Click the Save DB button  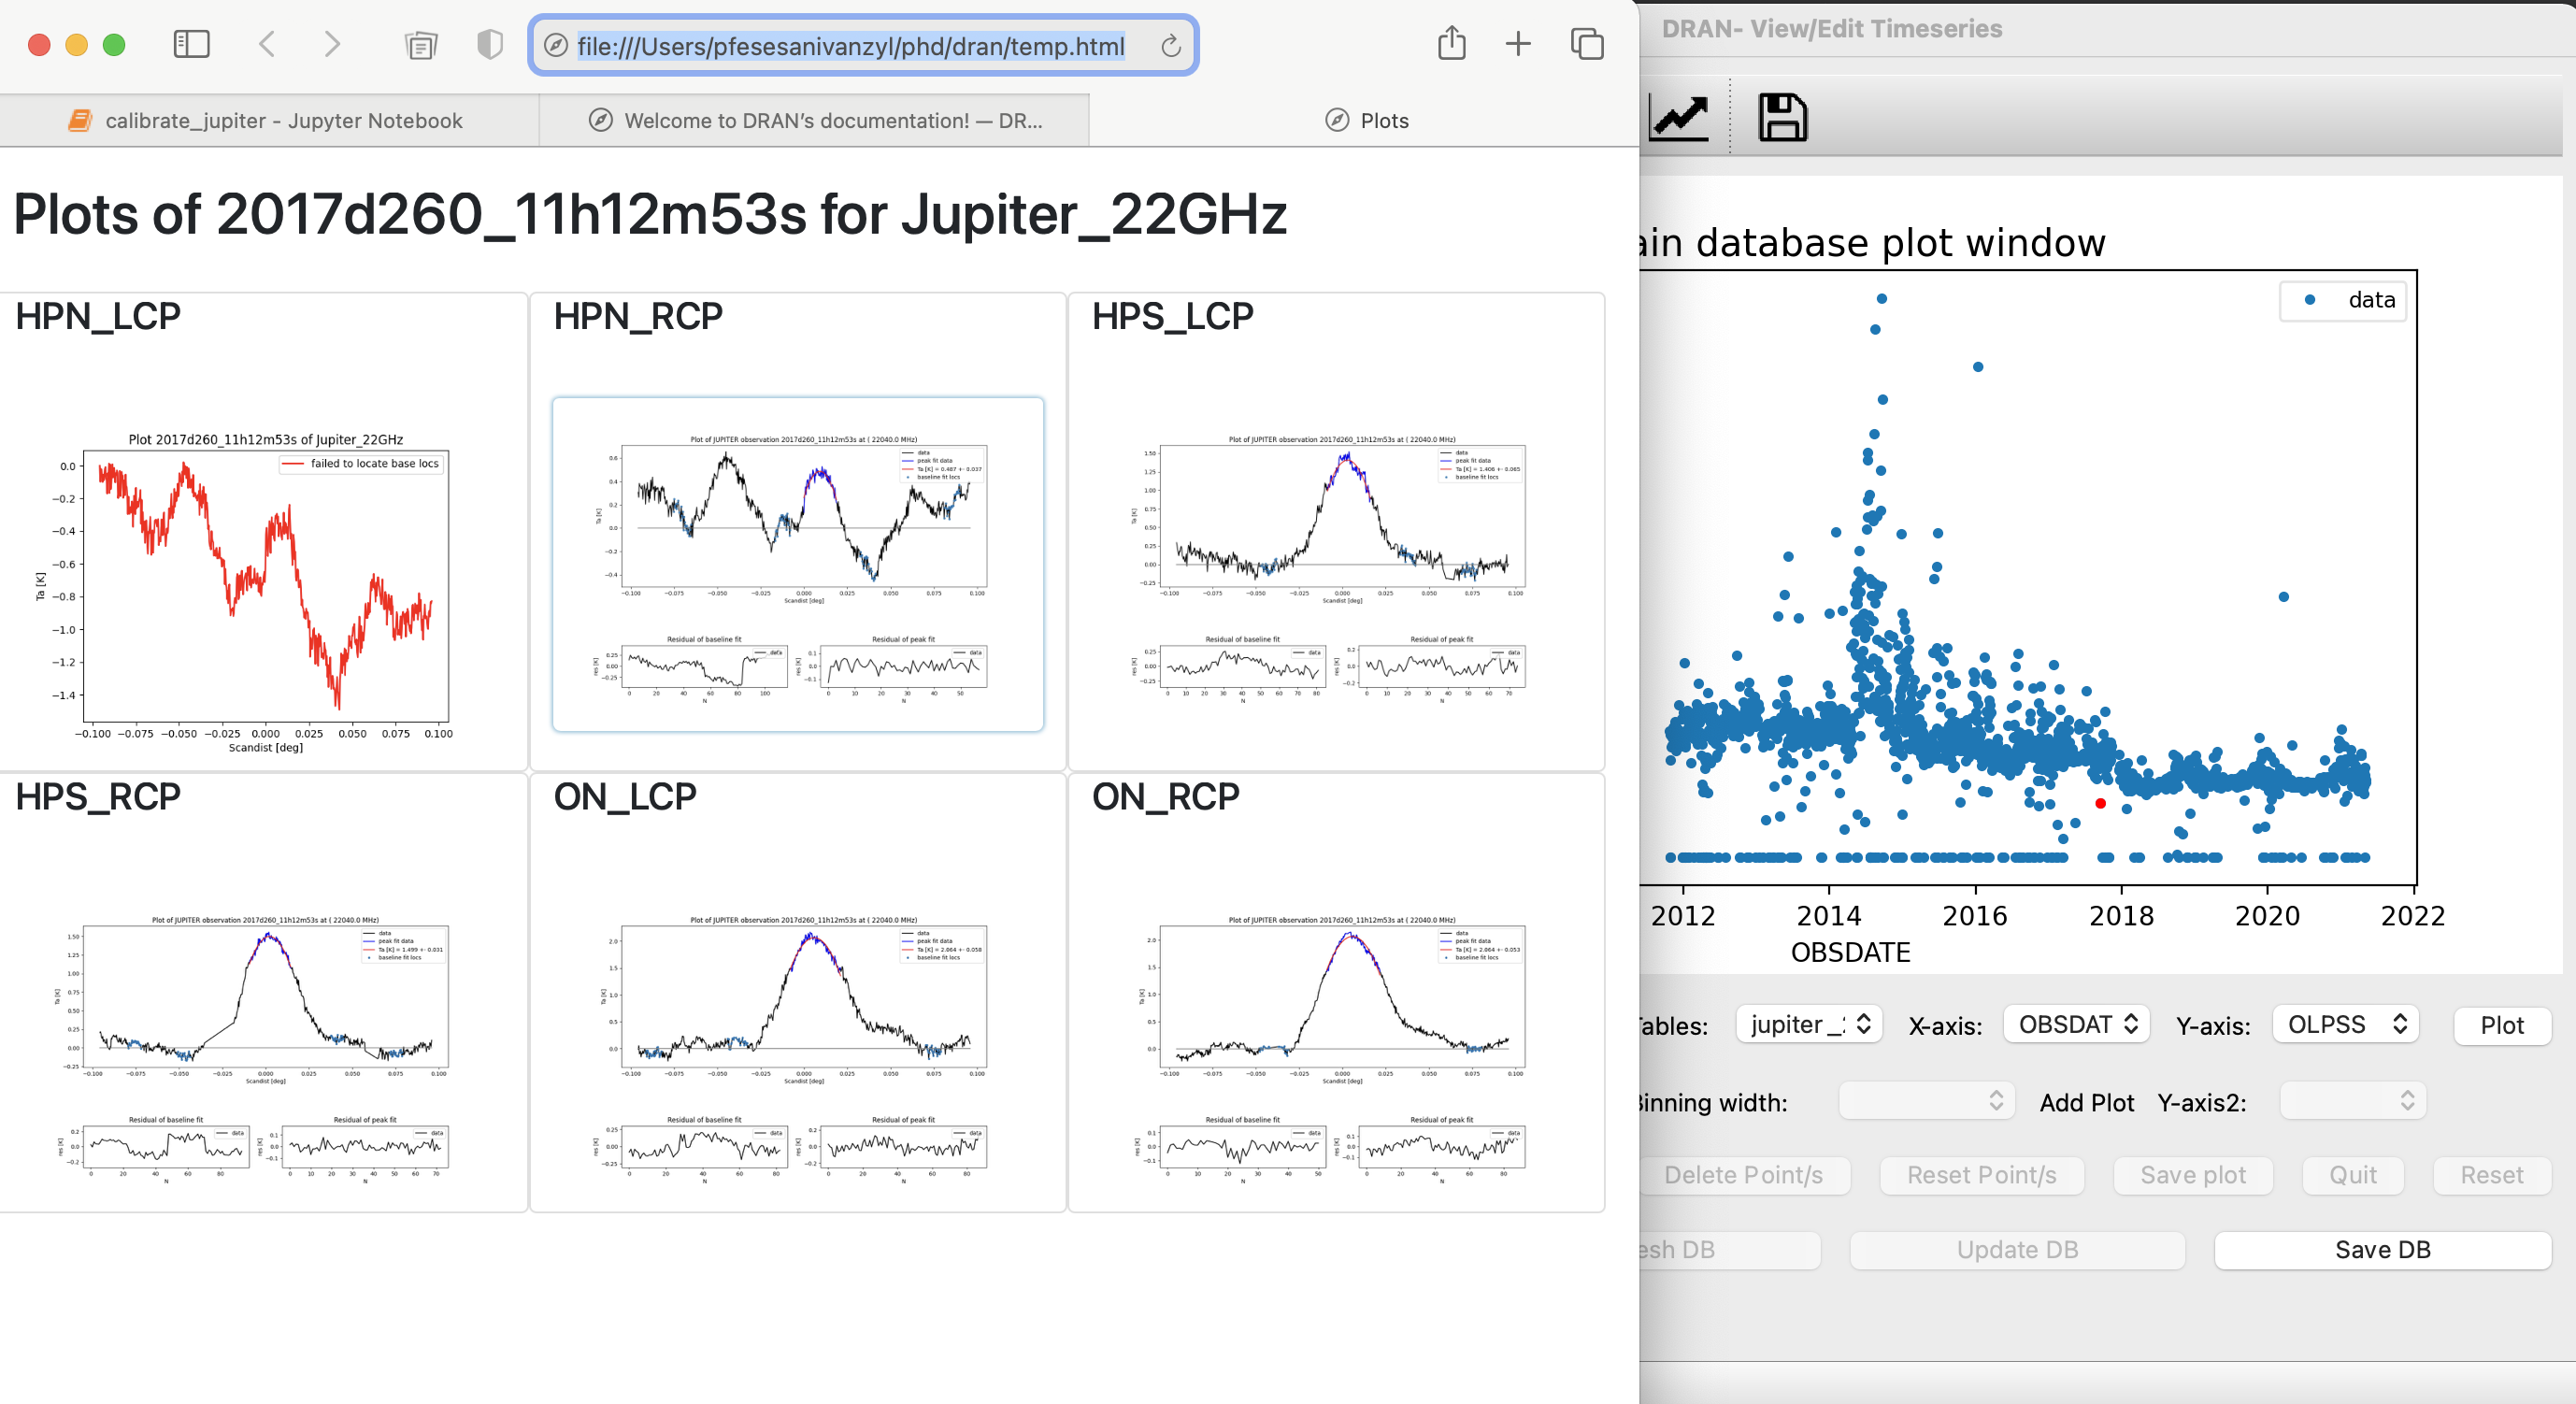click(x=2382, y=1251)
